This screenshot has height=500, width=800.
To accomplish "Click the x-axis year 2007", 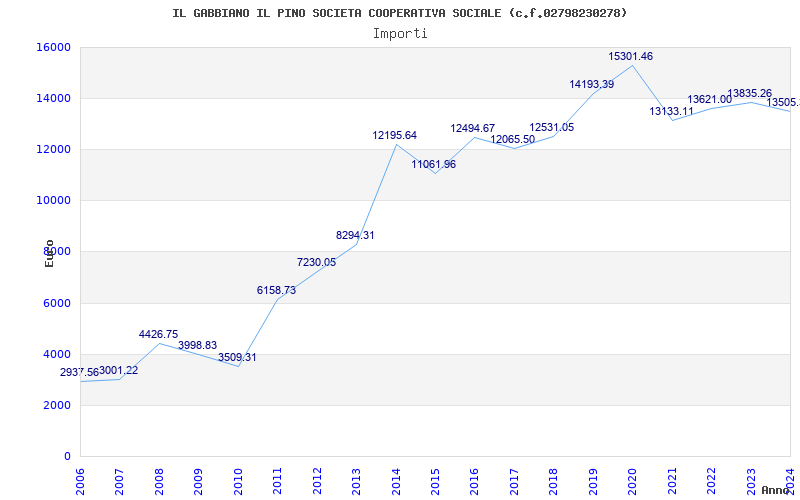I will pos(119,481).
